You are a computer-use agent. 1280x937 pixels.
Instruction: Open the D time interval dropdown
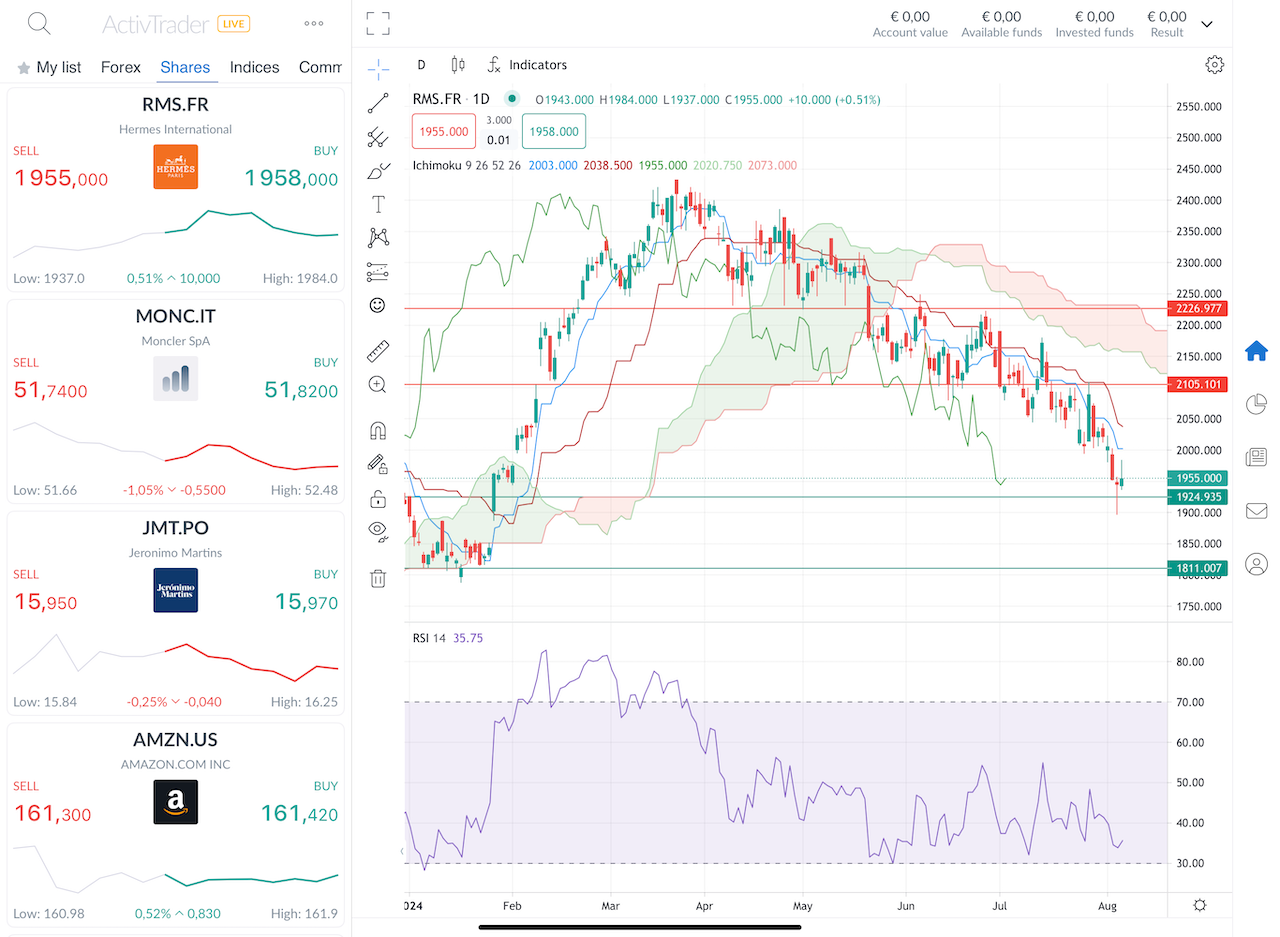421,65
